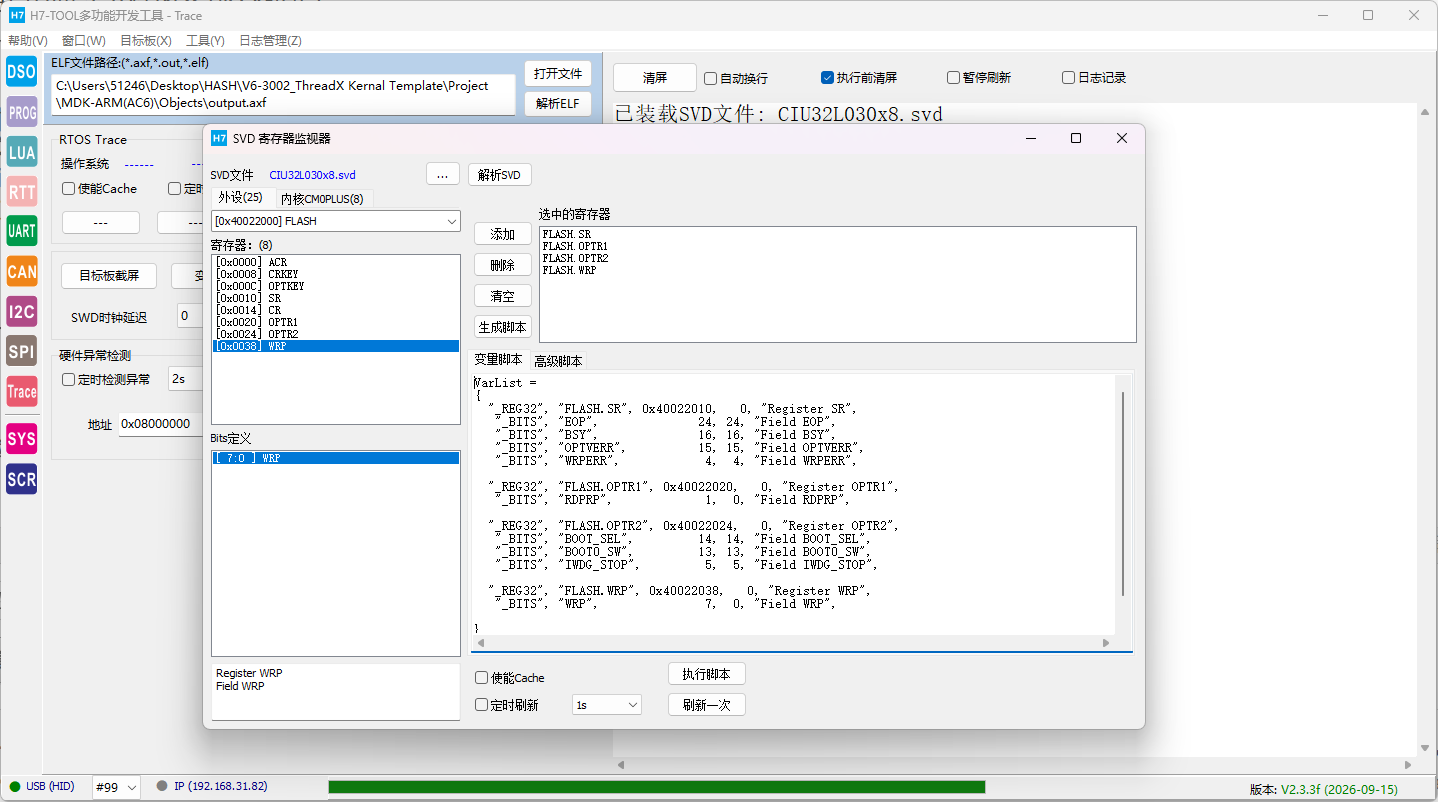Screen dimensions: 1438x802
Task: Open the UART tool icon
Action: [x=21, y=231]
